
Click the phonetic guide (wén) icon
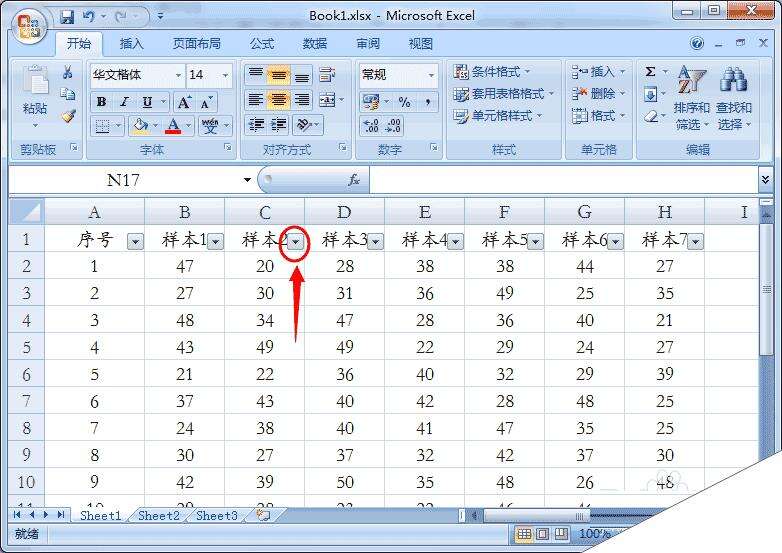[x=210, y=126]
